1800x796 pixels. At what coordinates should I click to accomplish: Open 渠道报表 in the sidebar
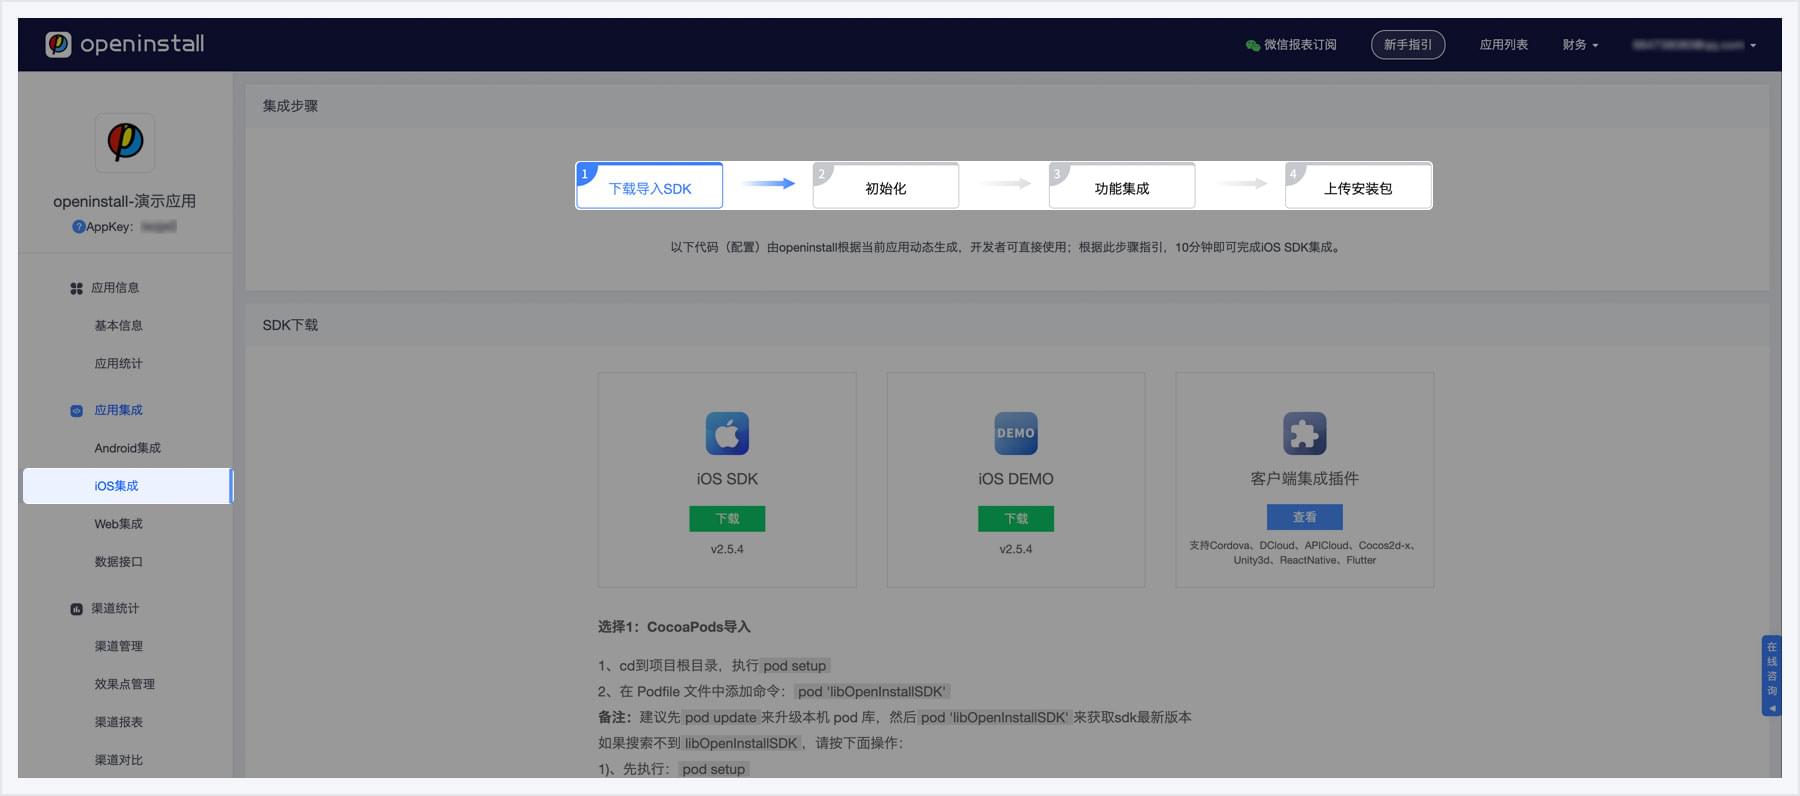(x=118, y=722)
